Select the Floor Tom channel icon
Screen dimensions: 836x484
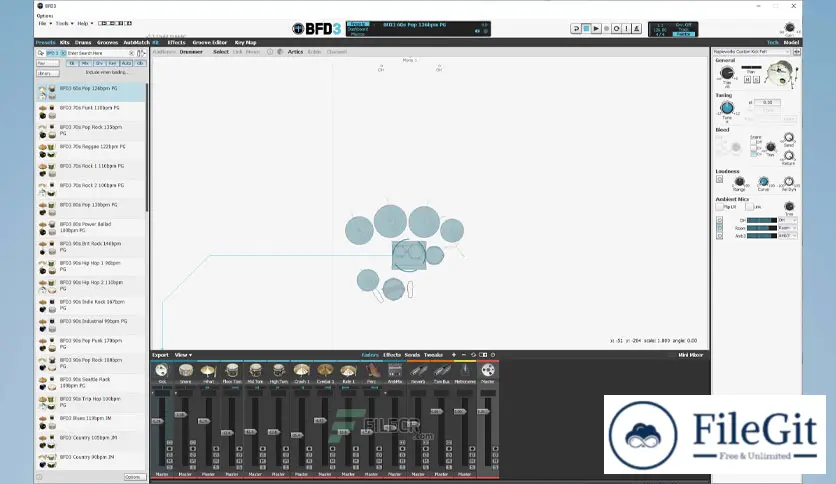click(x=232, y=370)
